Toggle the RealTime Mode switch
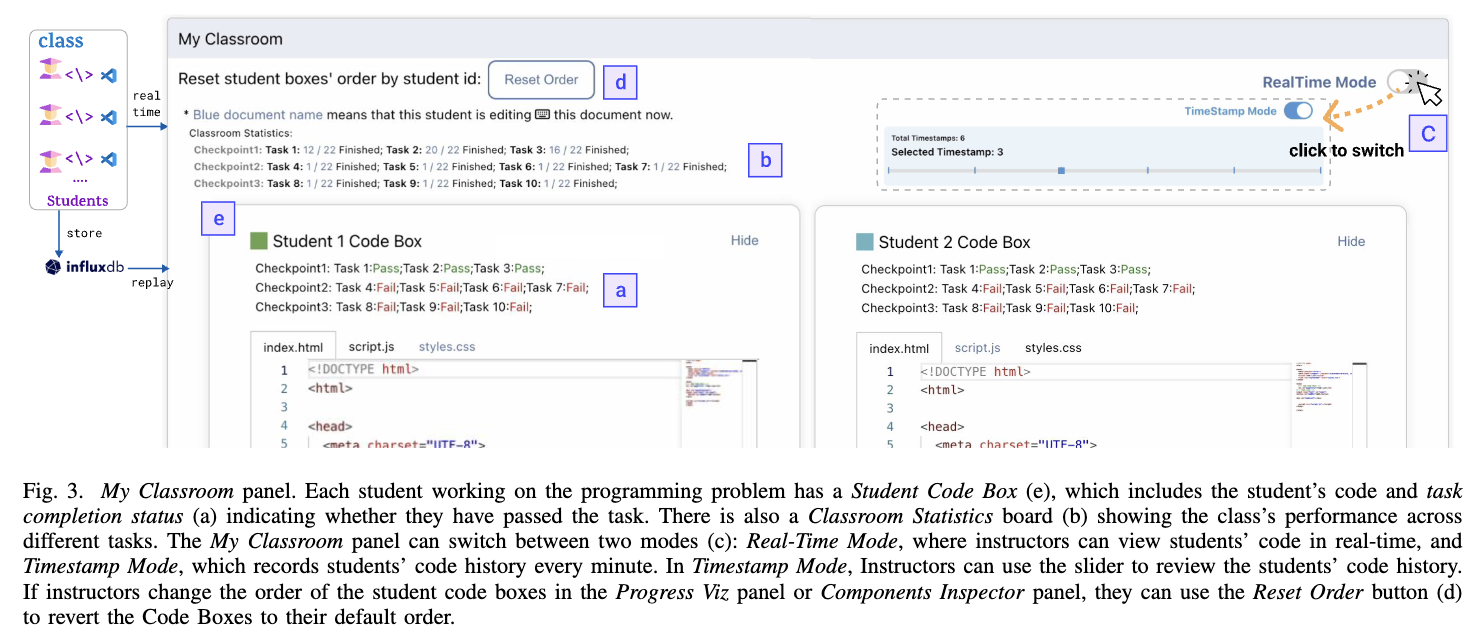Screen dimensions: 1472x644 point(1405,82)
